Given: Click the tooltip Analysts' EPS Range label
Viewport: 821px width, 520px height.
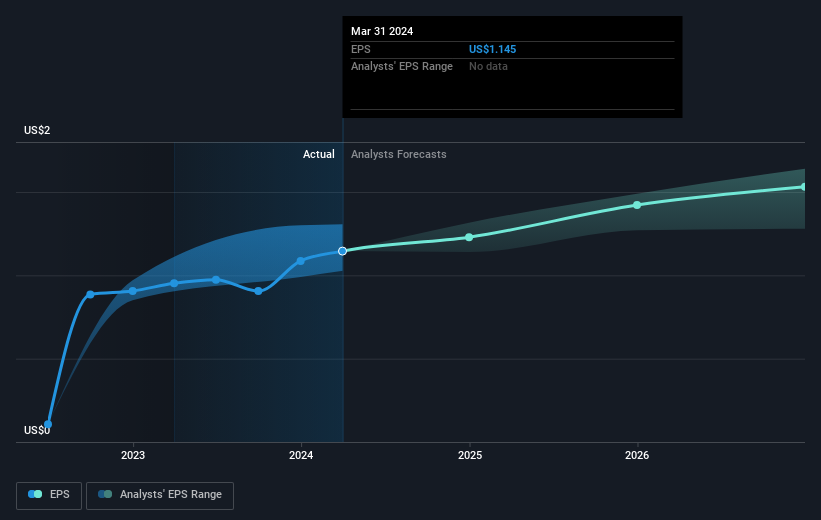Looking at the screenshot, I should point(402,67).
